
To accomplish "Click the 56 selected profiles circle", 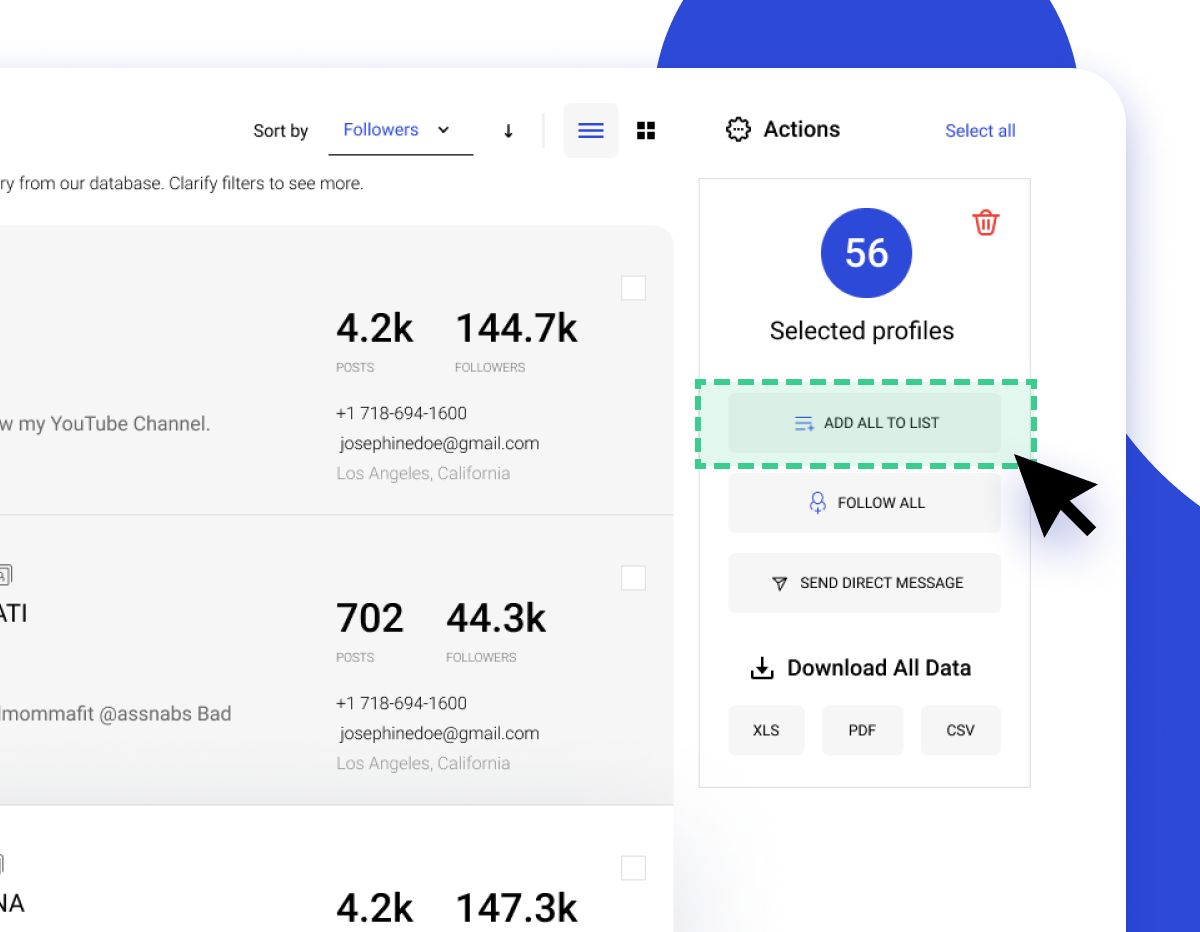I will pyautogui.click(x=866, y=253).
